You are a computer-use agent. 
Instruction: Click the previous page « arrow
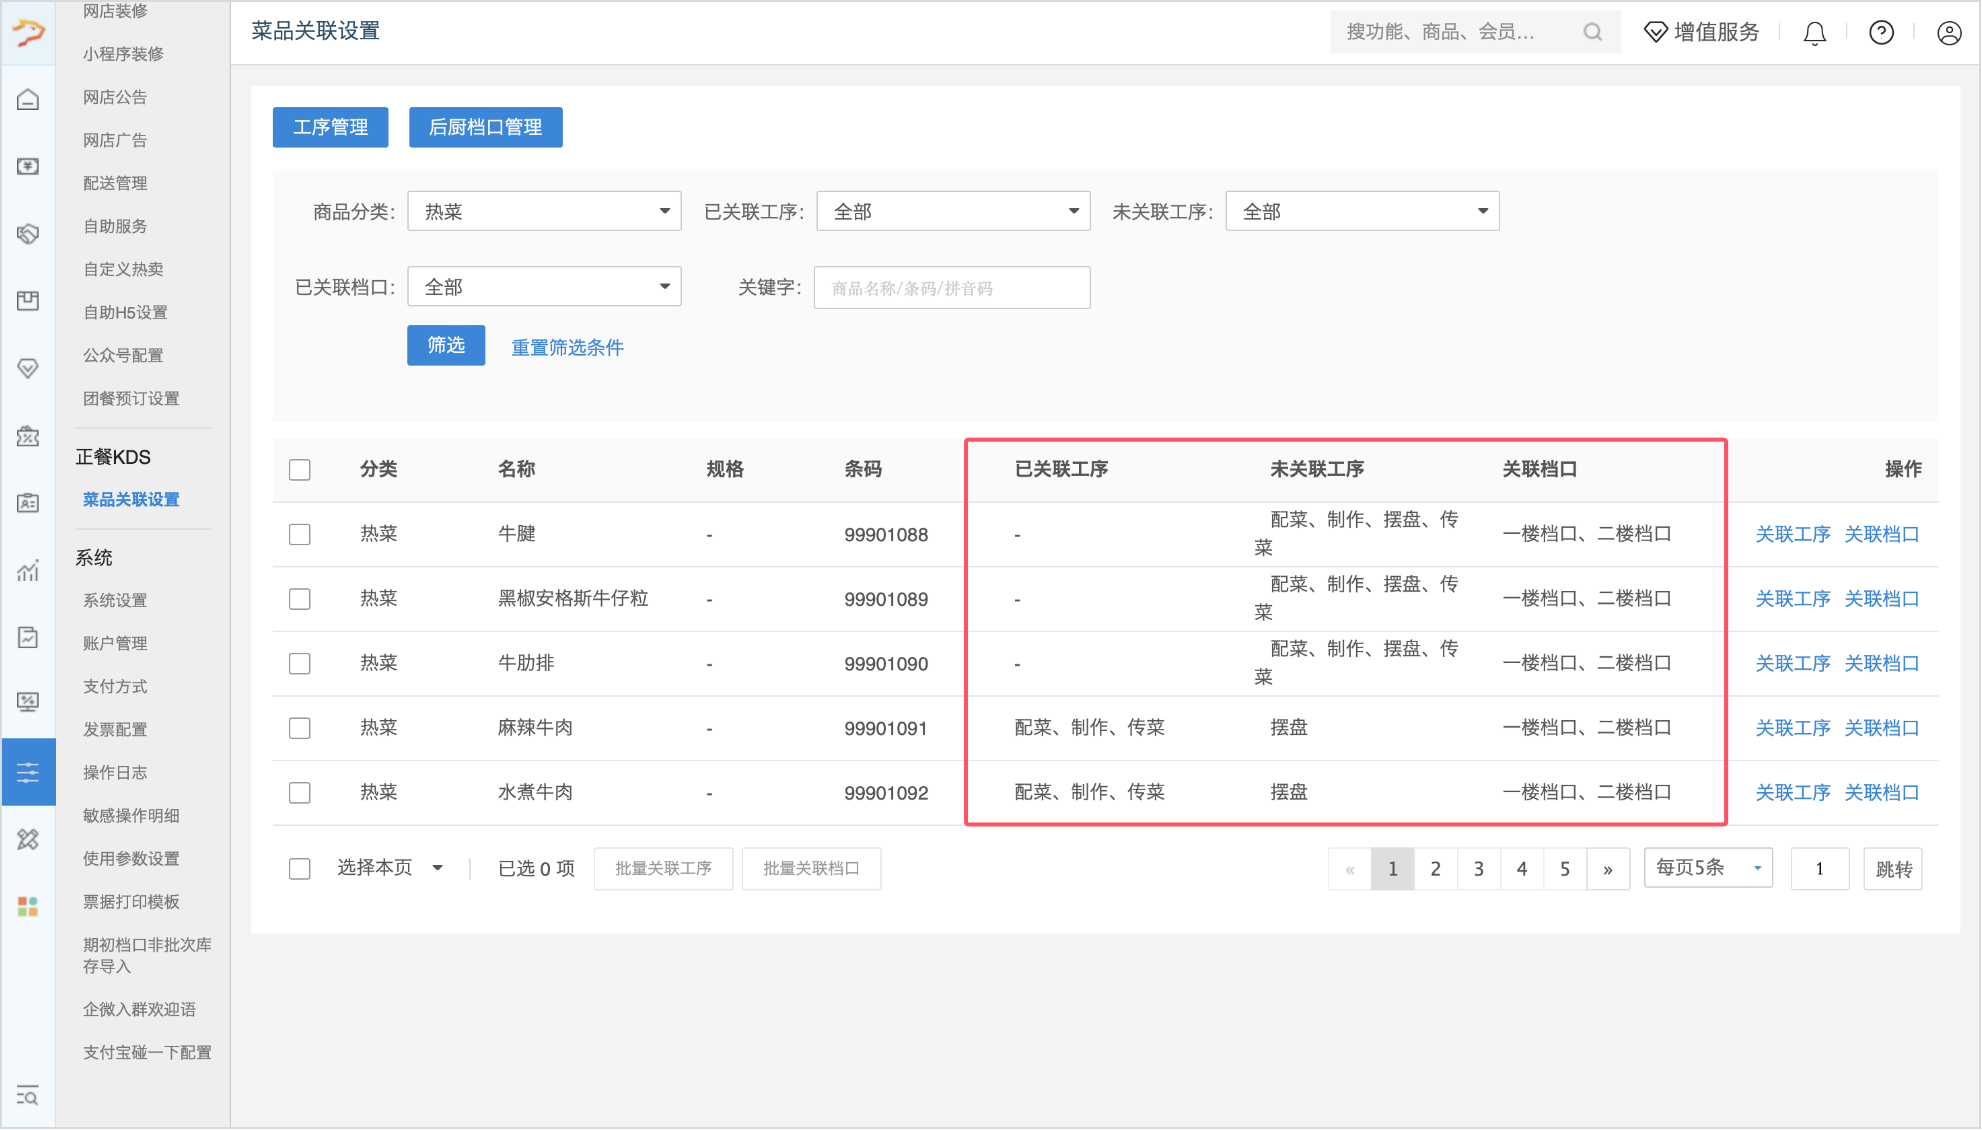(x=1350, y=869)
